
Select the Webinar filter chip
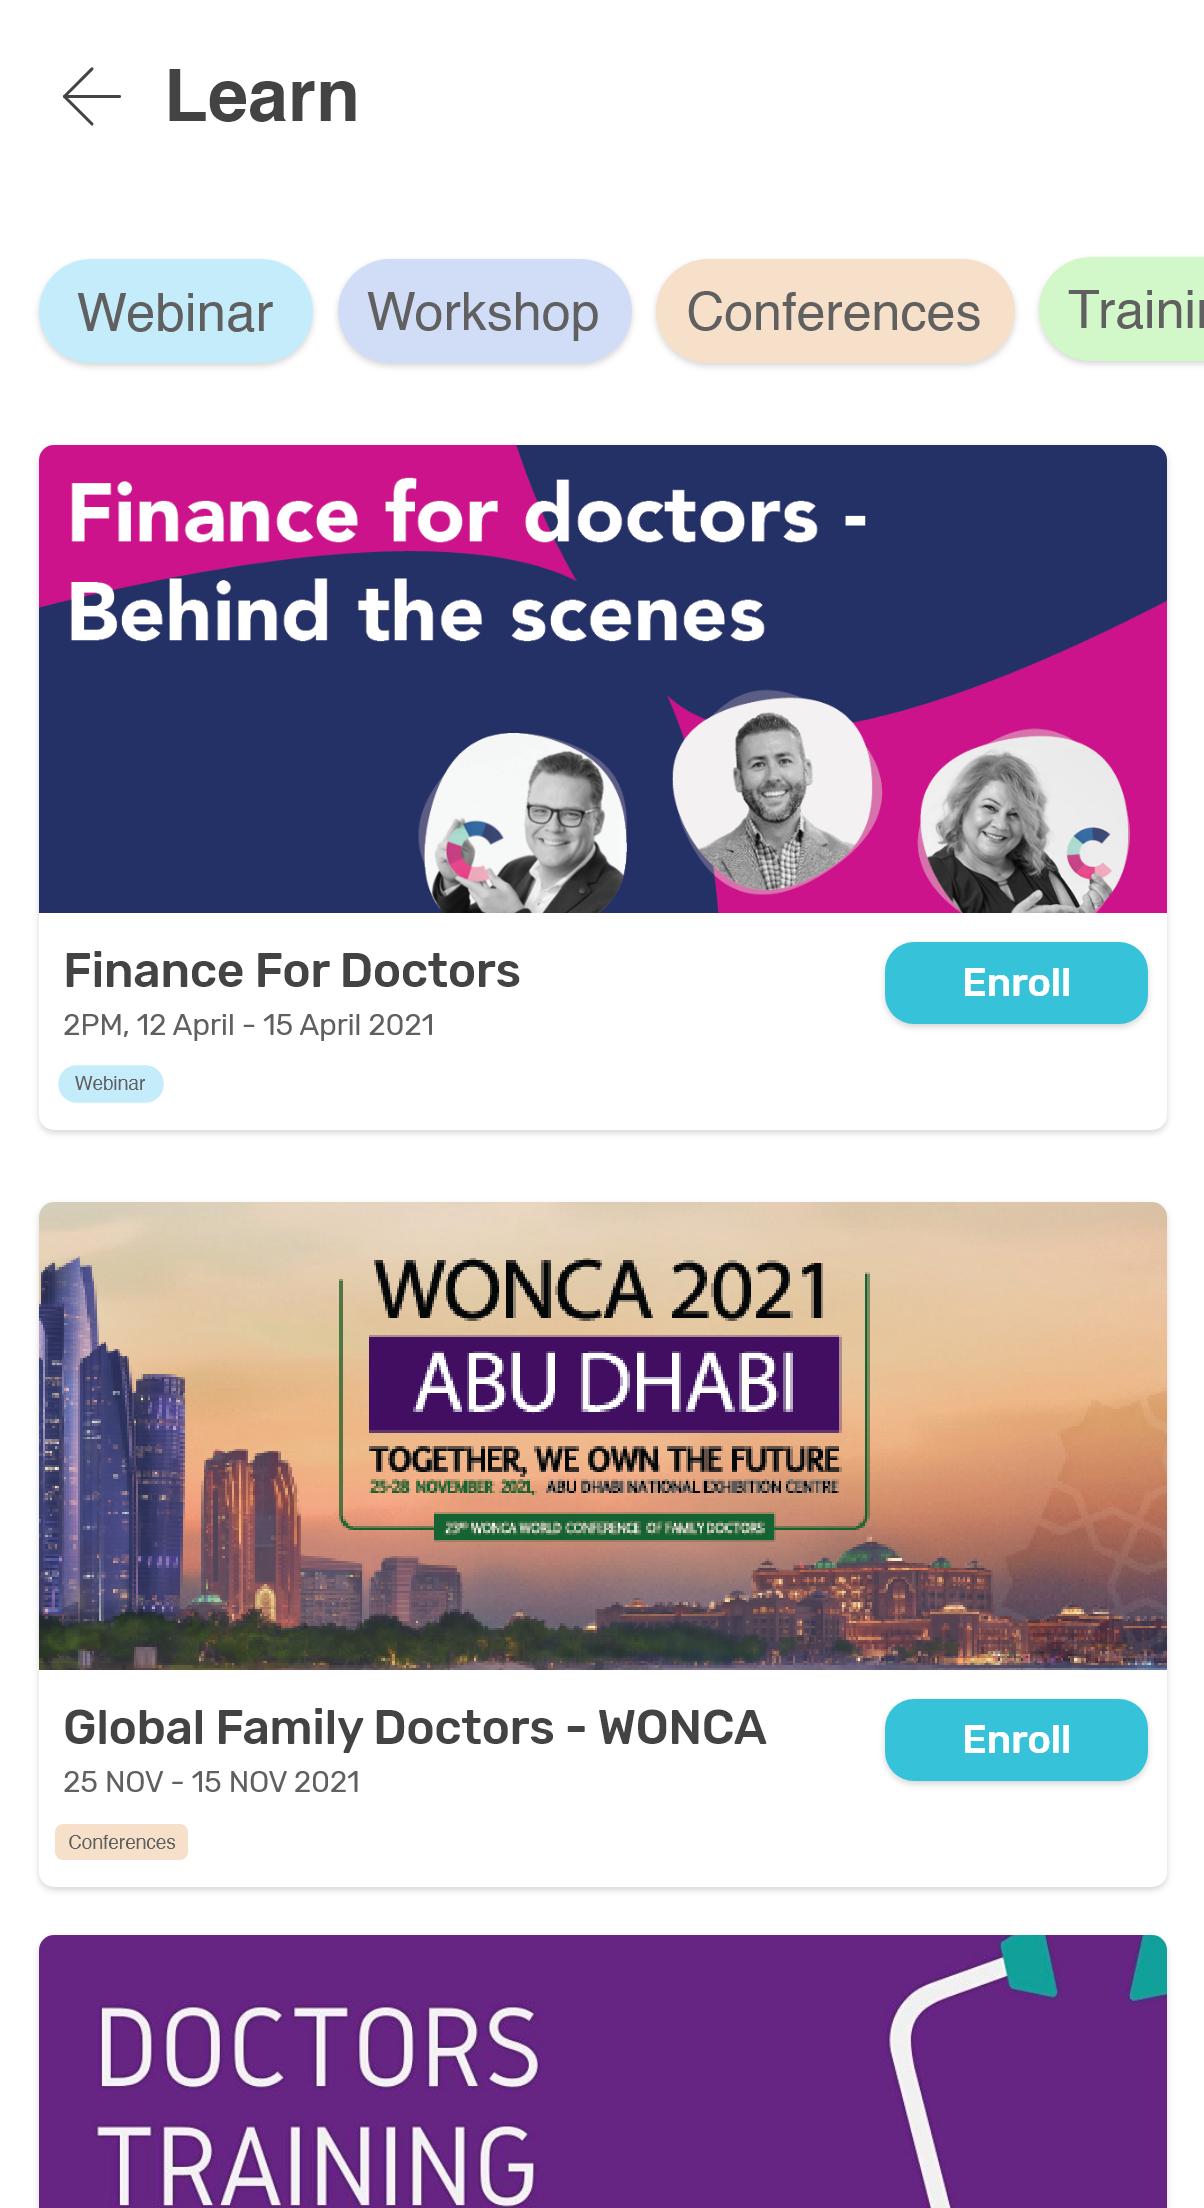(x=176, y=312)
